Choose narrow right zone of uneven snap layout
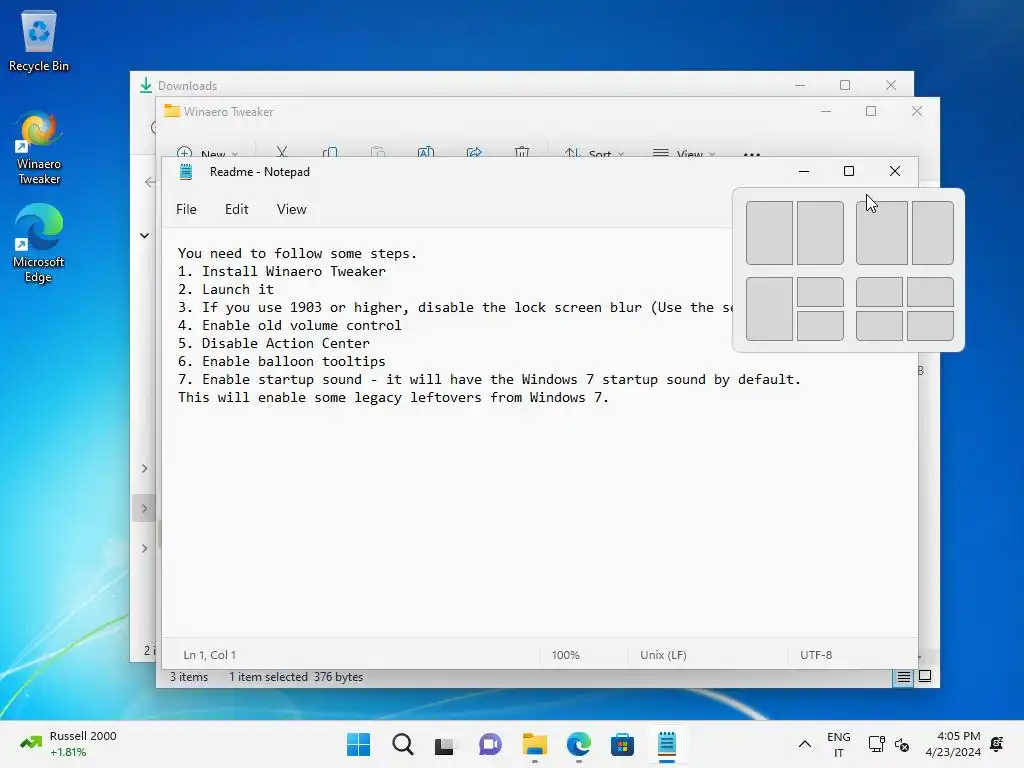This screenshot has height=768, width=1024. [933, 233]
